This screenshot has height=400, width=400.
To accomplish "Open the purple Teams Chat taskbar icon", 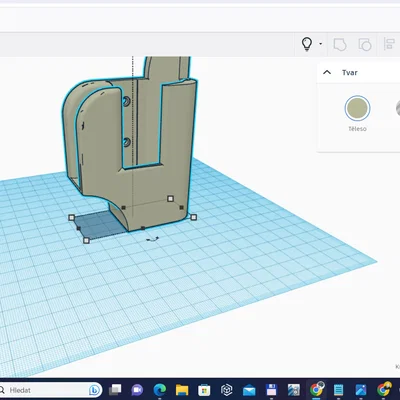I will pyautogui.click(x=137, y=390).
